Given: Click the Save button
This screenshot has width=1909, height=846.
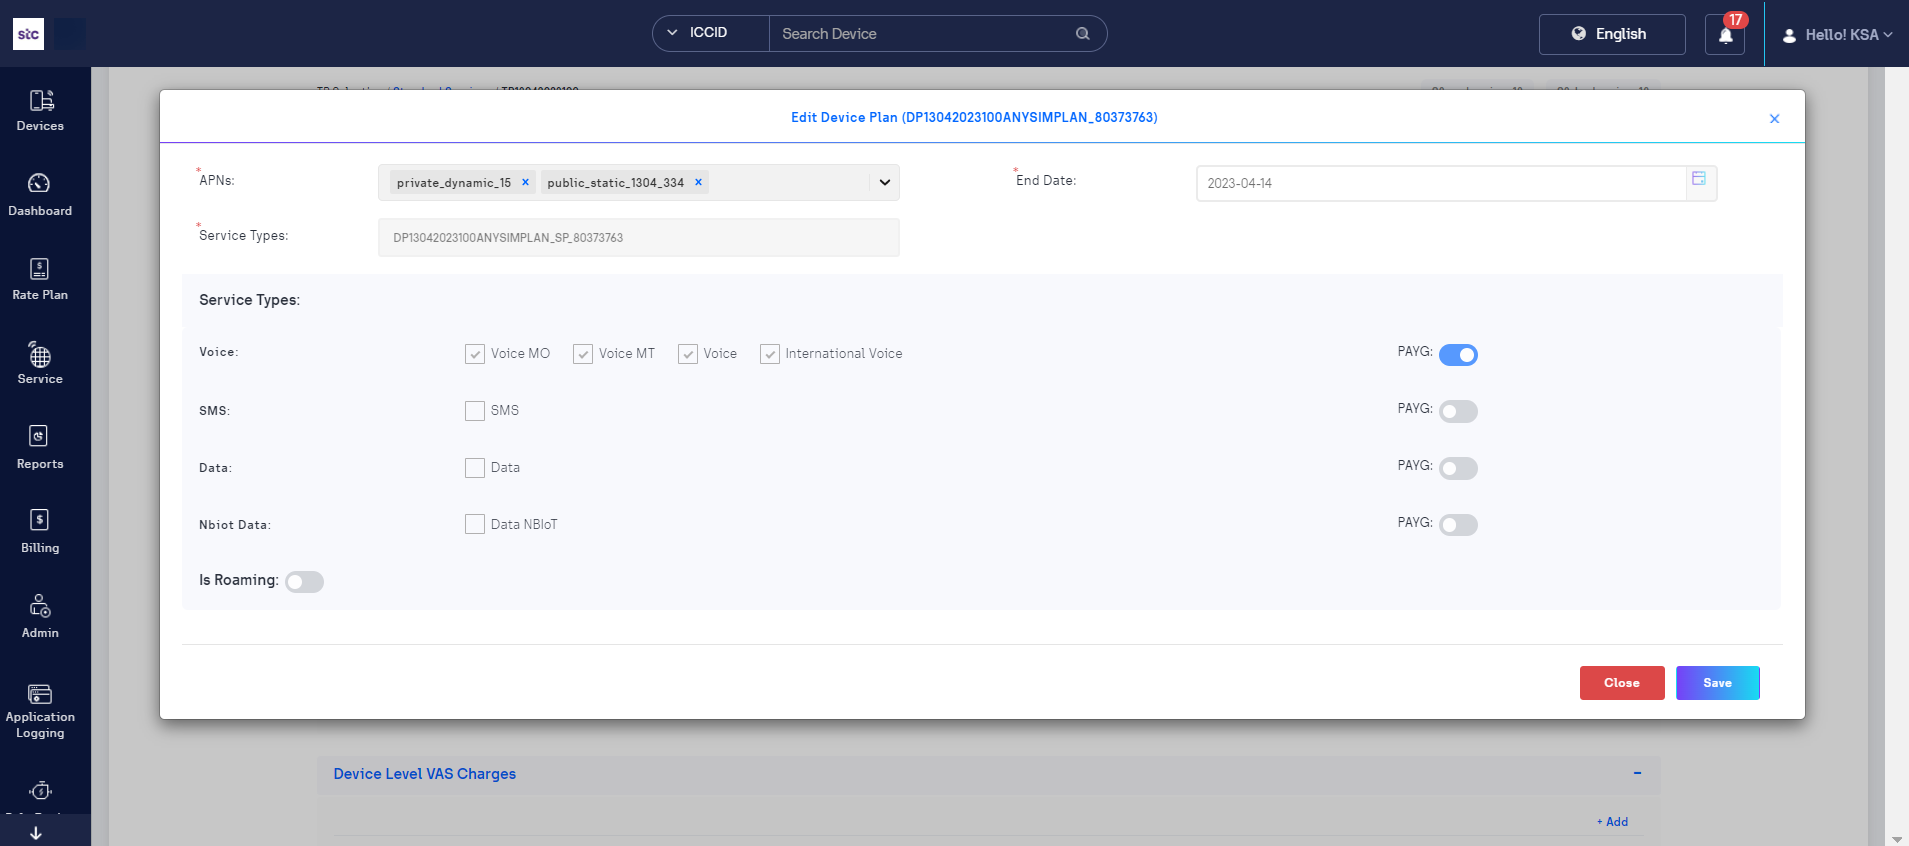Looking at the screenshot, I should pyautogui.click(x=1717, y=683).
